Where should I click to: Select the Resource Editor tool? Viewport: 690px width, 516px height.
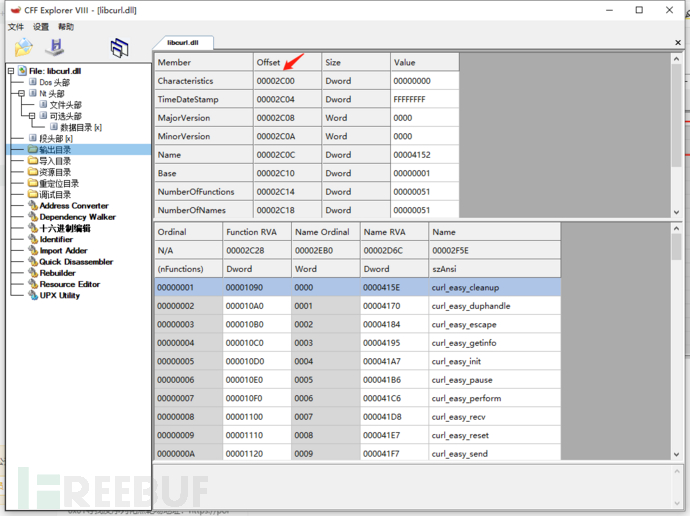(x=71, y=285)
